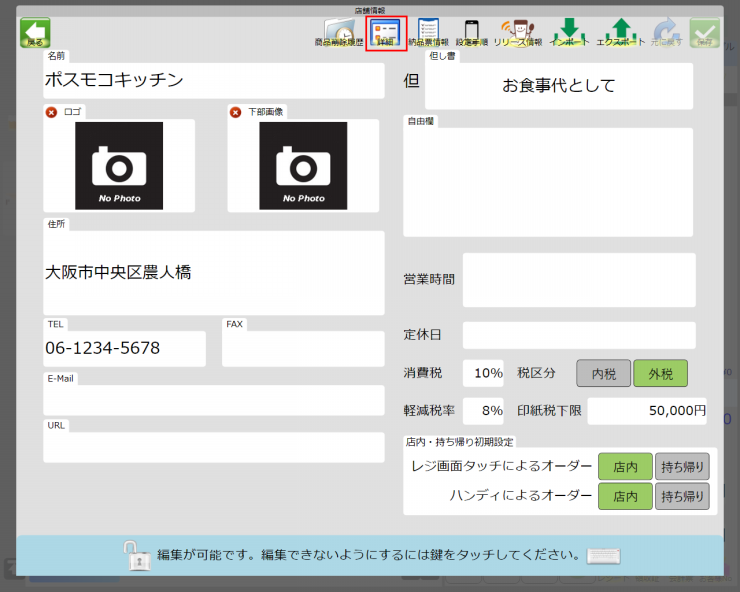Open the リリース情報 release info icon

(519, 32)
